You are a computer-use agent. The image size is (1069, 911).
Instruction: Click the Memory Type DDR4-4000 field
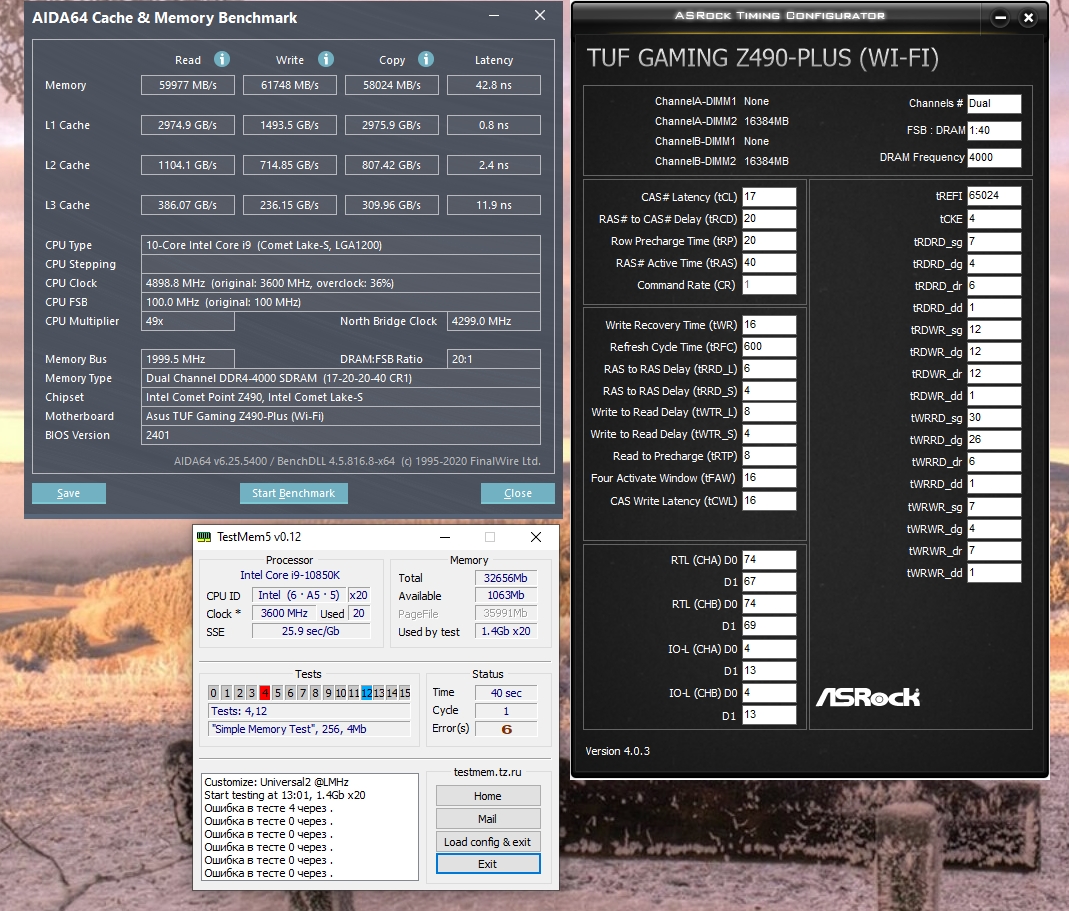click(341, 378)
